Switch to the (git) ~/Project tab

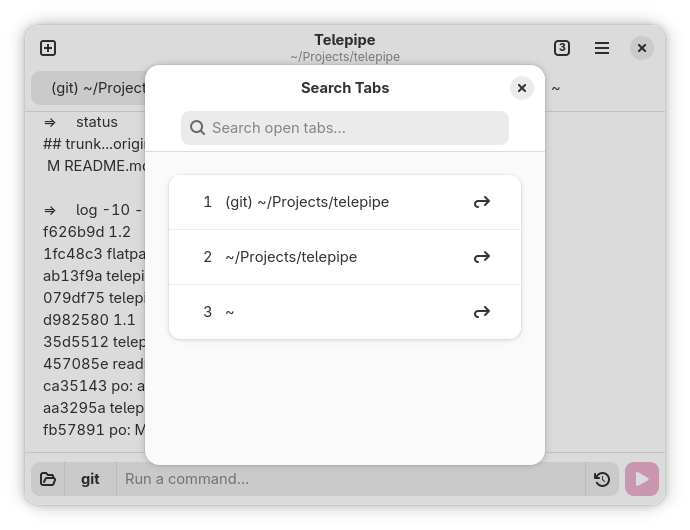click(88, 88)
